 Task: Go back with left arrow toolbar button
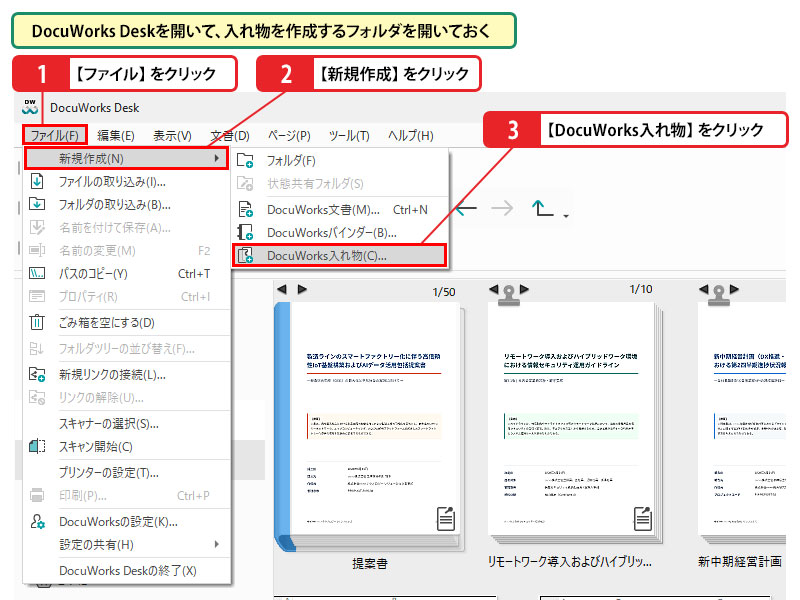click(466, 208)
